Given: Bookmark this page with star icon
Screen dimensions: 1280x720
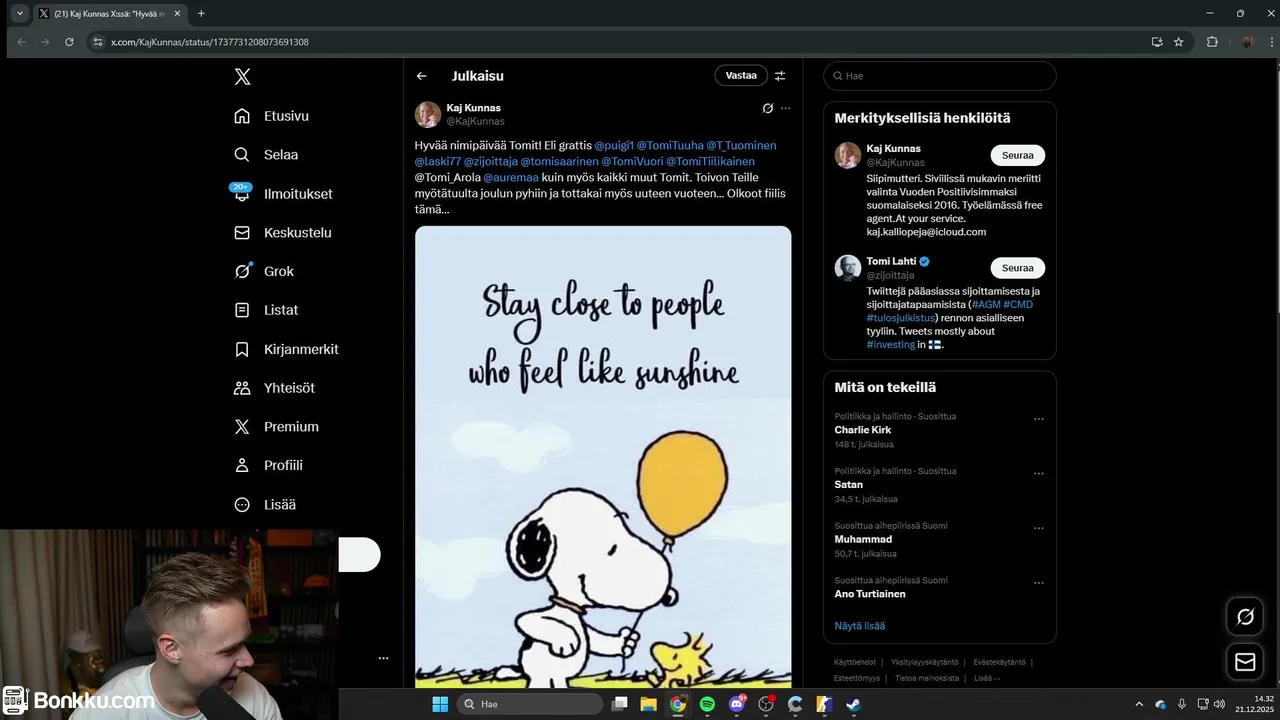Looking at the screenshot, I should coord(1179,42).
